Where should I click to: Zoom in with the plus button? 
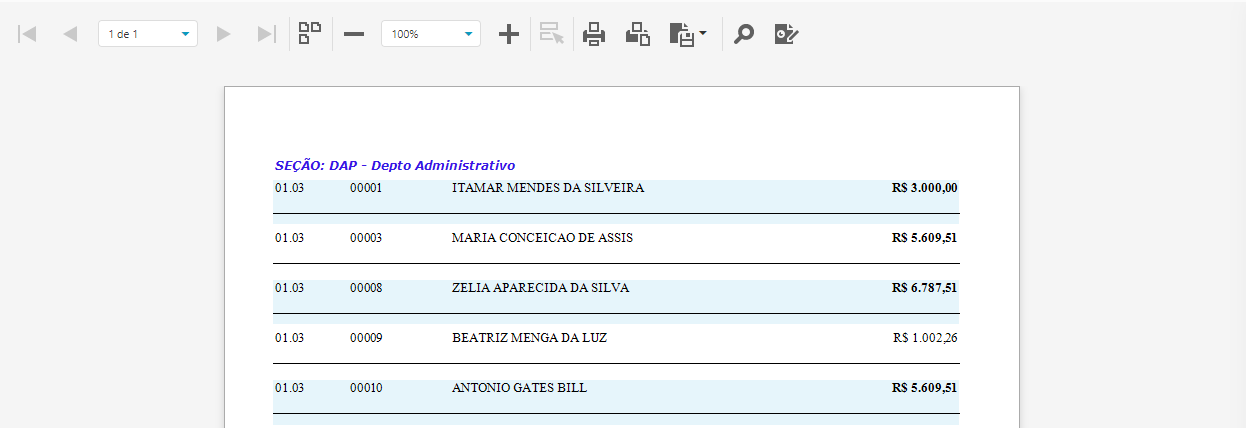pos(509,34)
